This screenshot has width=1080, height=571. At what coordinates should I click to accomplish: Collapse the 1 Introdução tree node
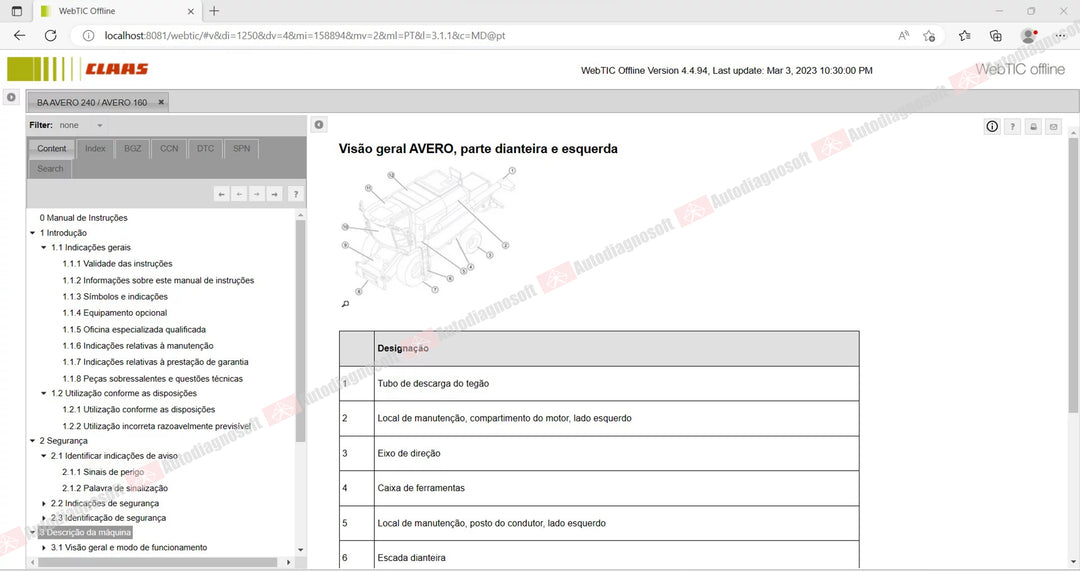coord(32,233)
